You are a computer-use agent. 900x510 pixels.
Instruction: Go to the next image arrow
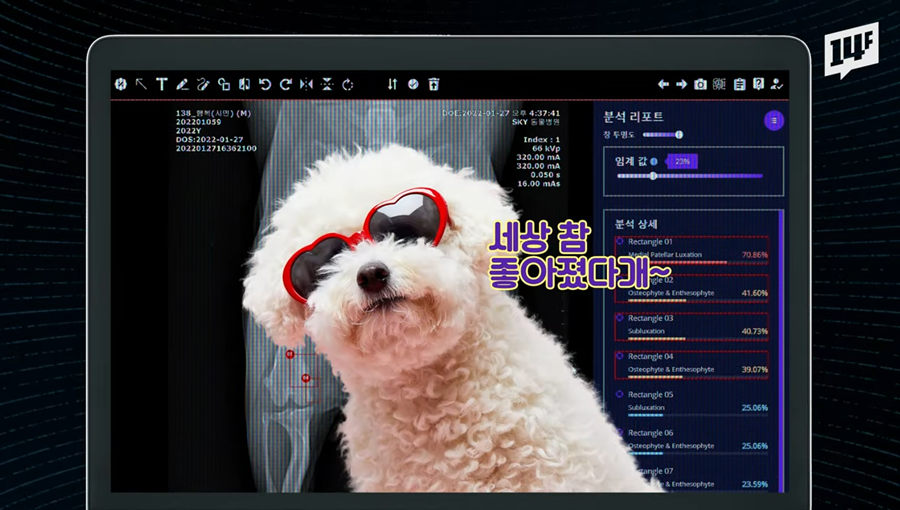(x=682, y=84)
